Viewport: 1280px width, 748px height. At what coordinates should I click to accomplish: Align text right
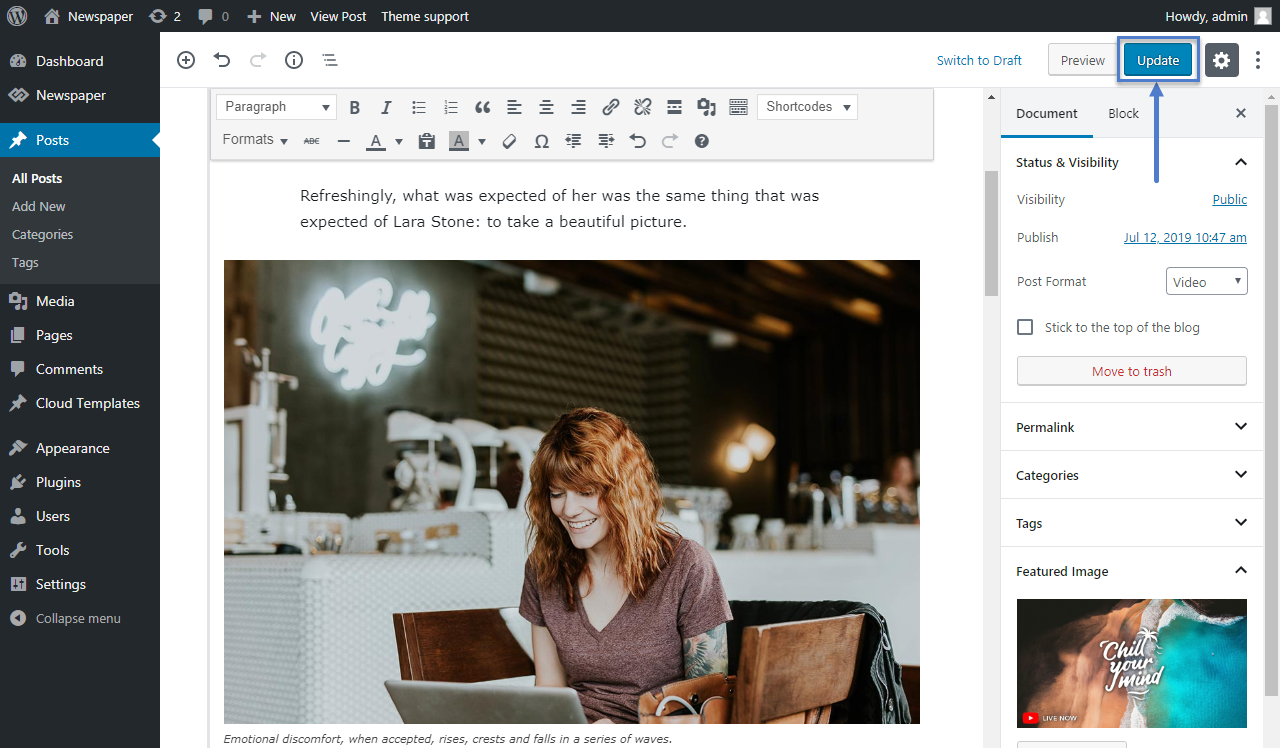[578, 107]
